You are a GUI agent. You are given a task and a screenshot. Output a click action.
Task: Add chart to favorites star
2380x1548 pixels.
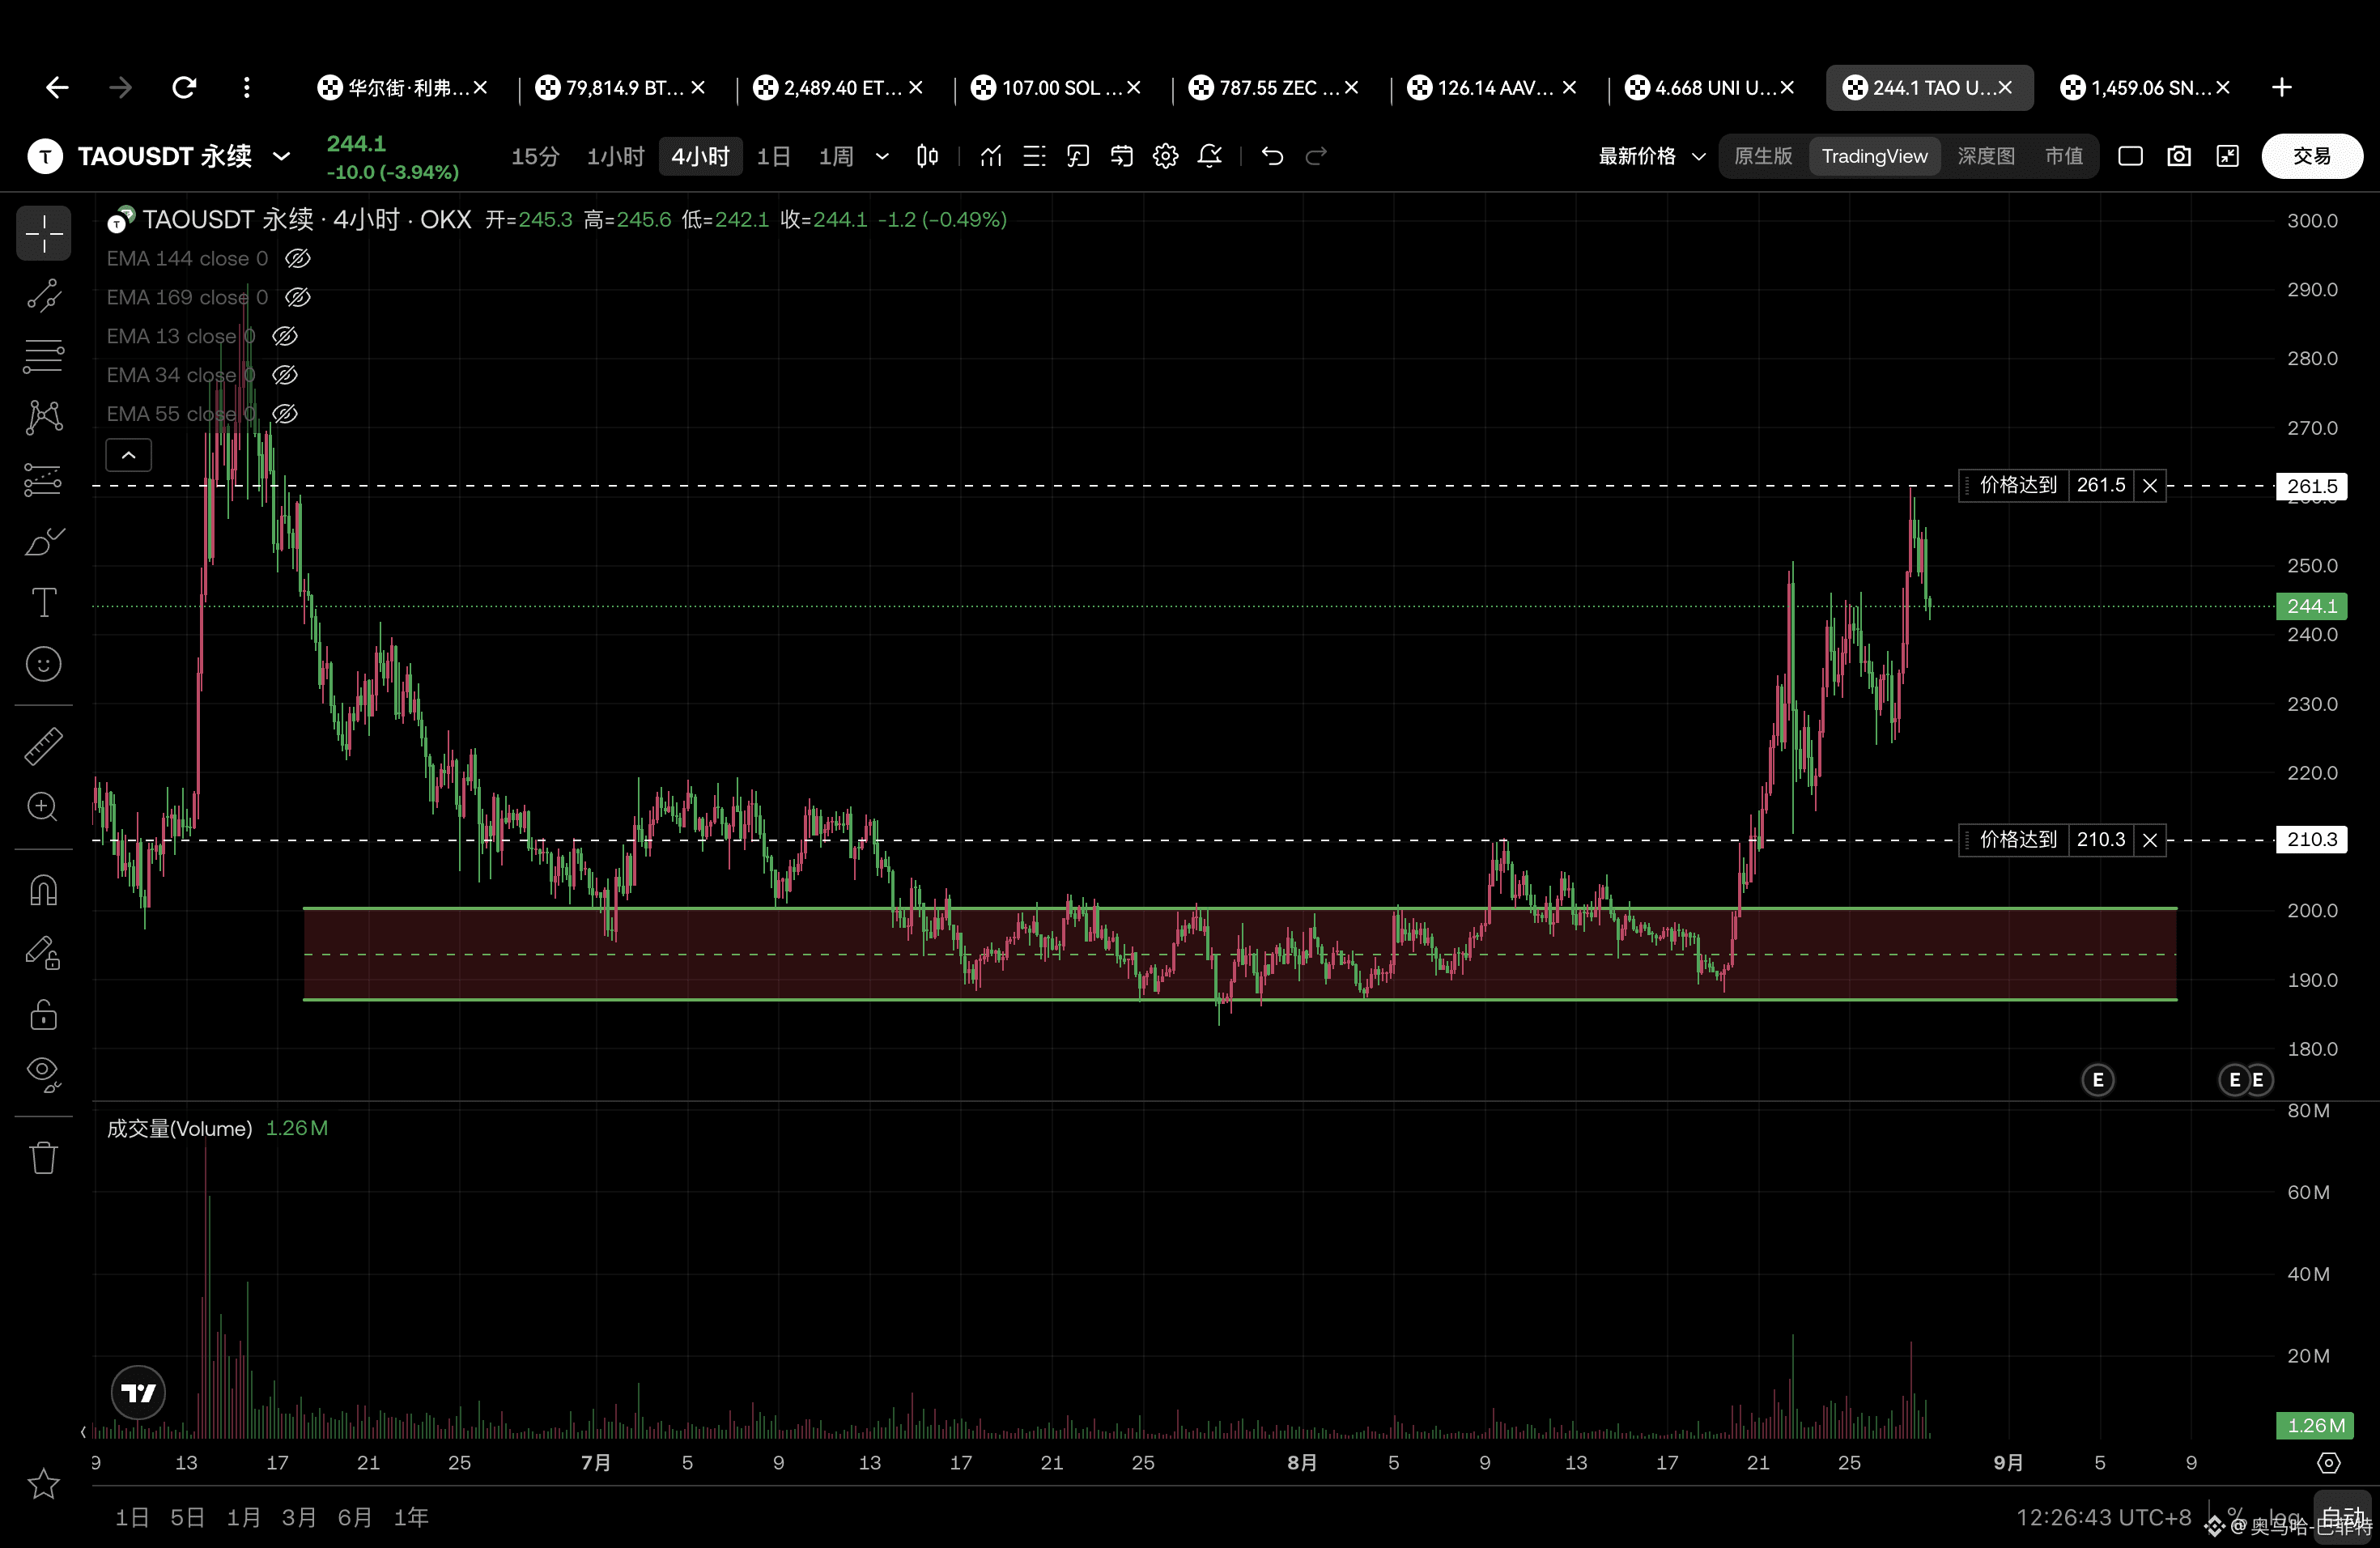pos(43,1484)
